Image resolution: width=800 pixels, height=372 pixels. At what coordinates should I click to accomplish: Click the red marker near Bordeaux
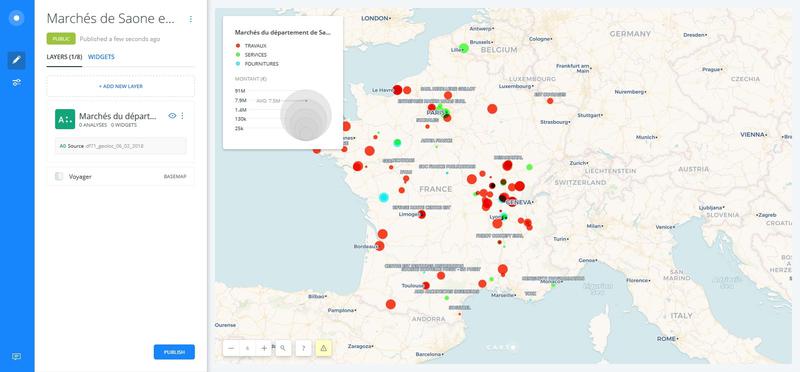pyautogui.click(x=380, y=245)
